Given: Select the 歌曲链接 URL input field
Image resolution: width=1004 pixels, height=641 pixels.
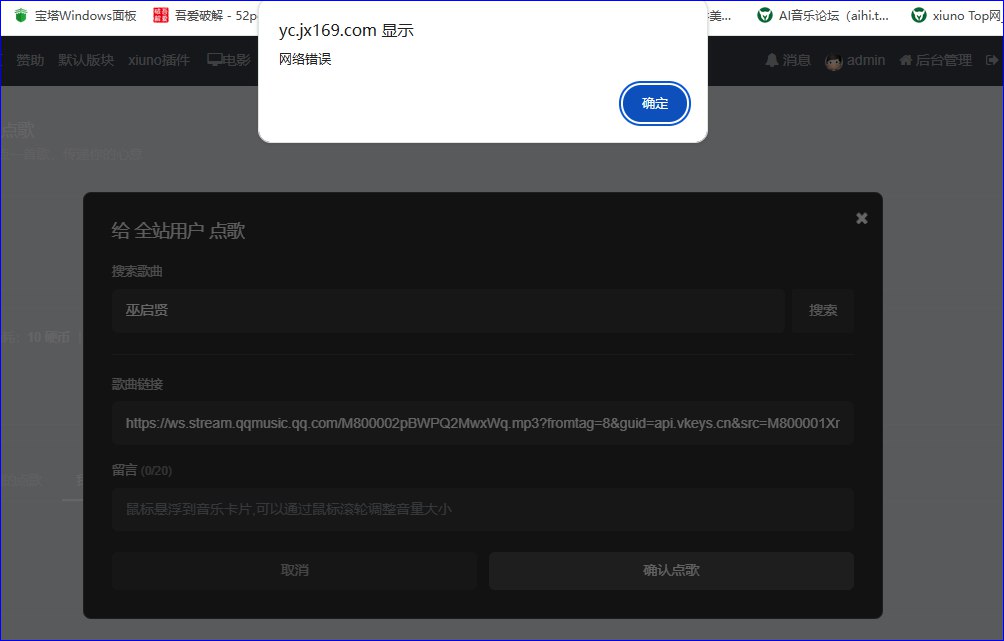Looking at the screenshot, I should click(482, 423).
